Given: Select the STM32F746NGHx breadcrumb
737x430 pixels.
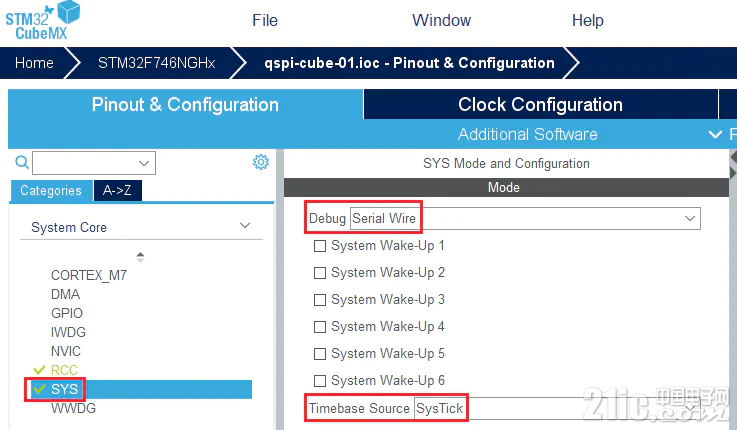Looking at the screenshot, I should pyautogui.click(x=157, y=63).
